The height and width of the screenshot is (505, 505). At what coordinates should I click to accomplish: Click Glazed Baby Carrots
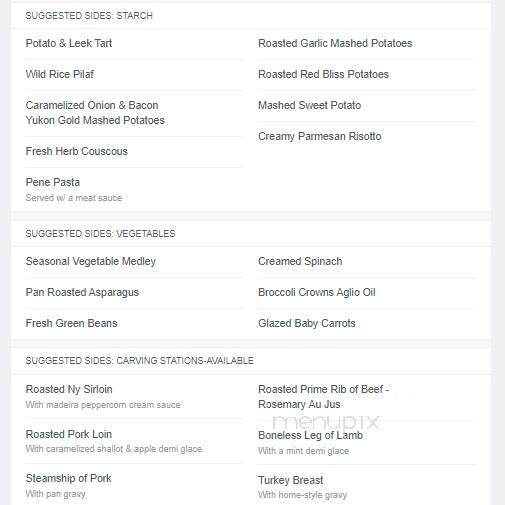[307, 323]
